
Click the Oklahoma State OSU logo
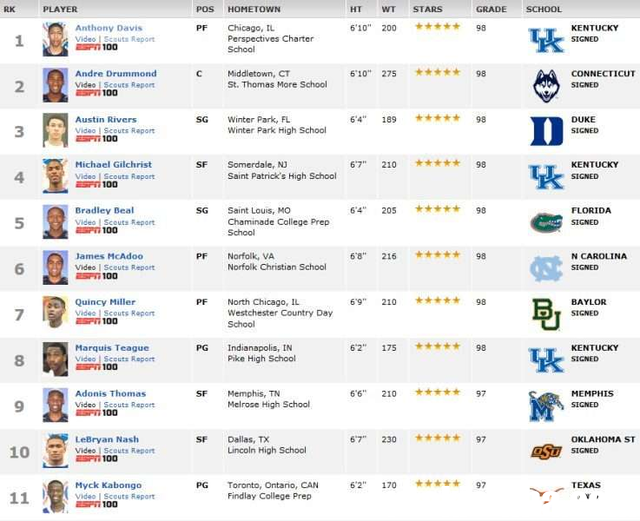(546, 452)
